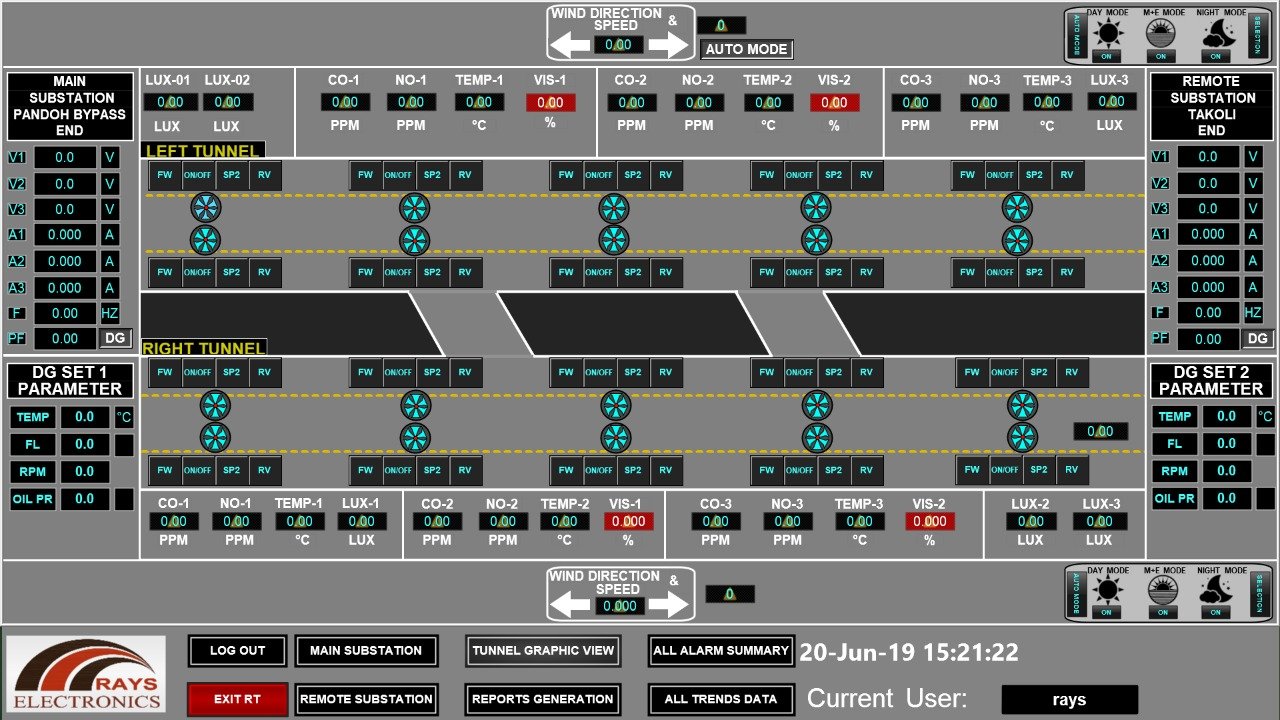Click the Night Mode moon icon in bottom panel
Viewport: 1280px width, 720px height.
click(x=1218, y=591)
